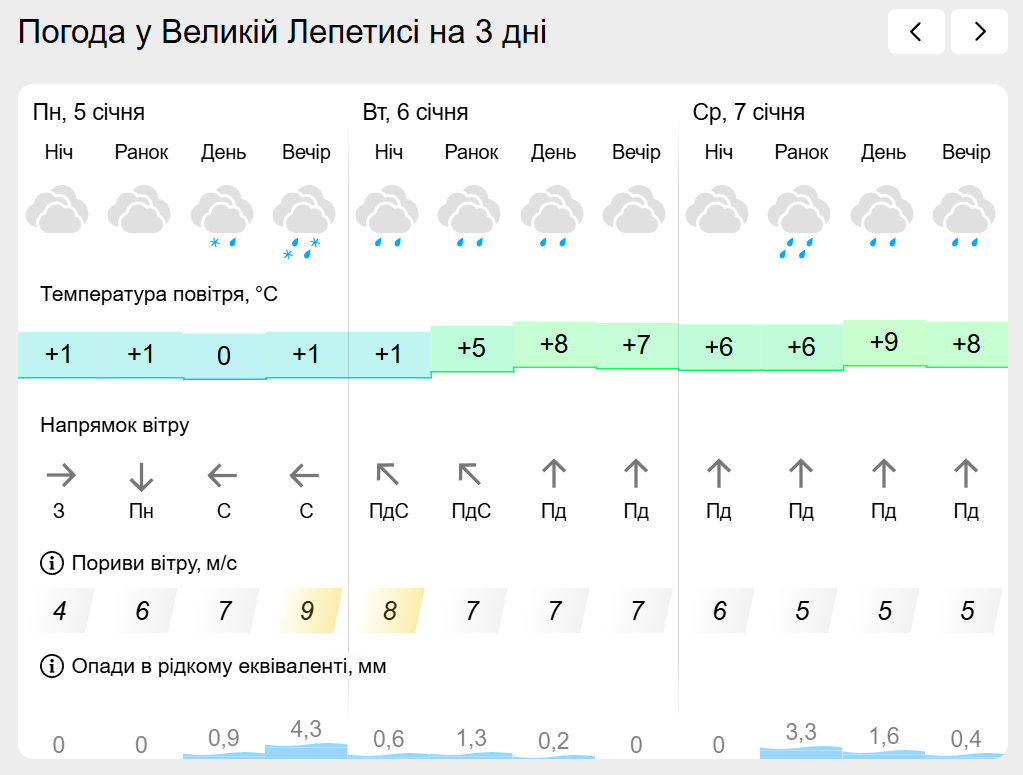
Task: Click Monday evening 4,3 mm precipitation bar
Action: coord(305,740)
